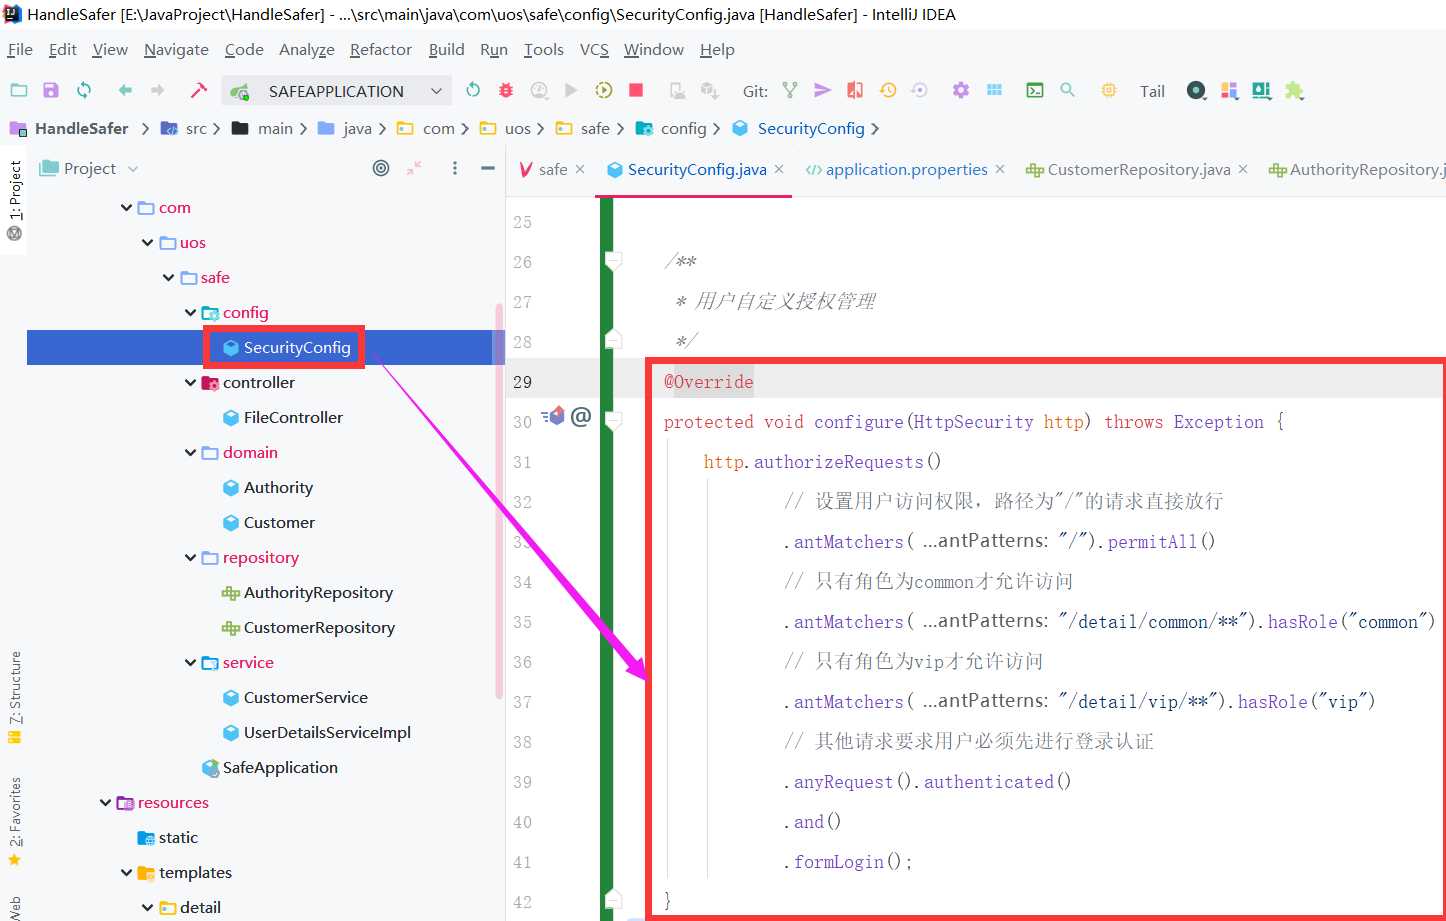Open the run configuration SAFEAPPLICATION dropdown
Screen dimensions: 1446x921
tap(337, 91)
